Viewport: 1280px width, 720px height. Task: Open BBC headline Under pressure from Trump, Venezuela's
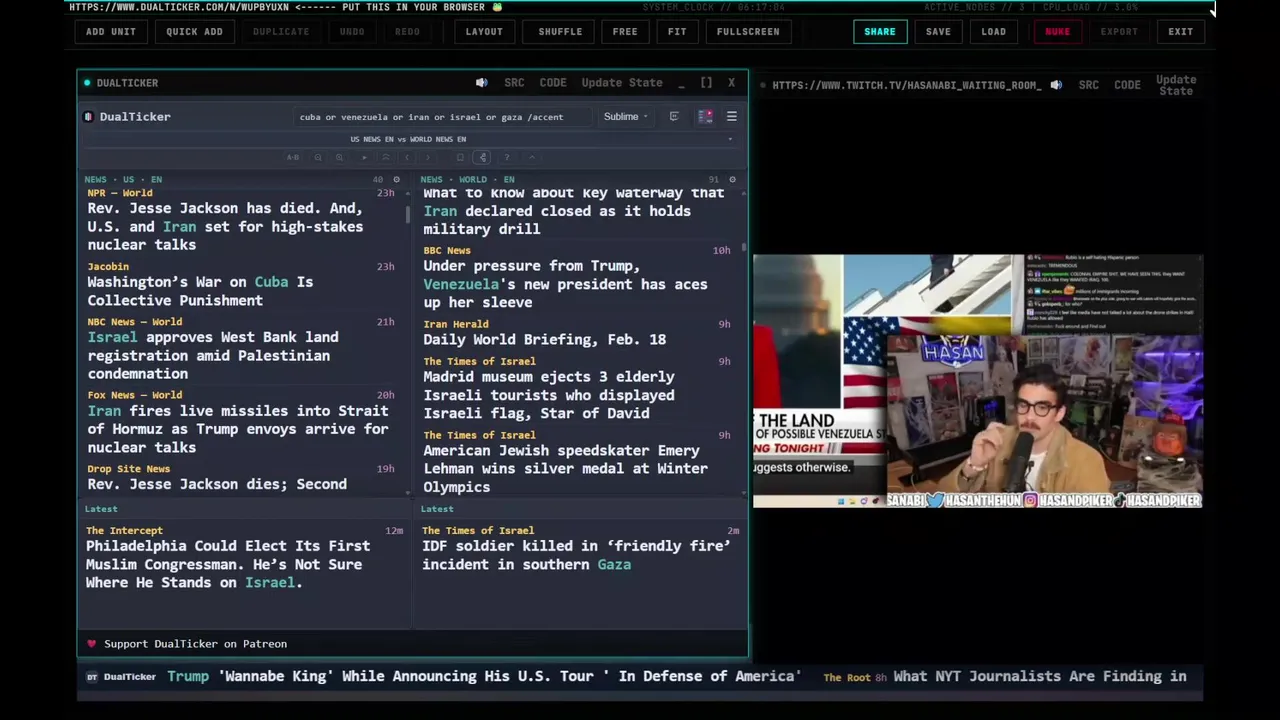pyautogui.click(x=565, y=284)
